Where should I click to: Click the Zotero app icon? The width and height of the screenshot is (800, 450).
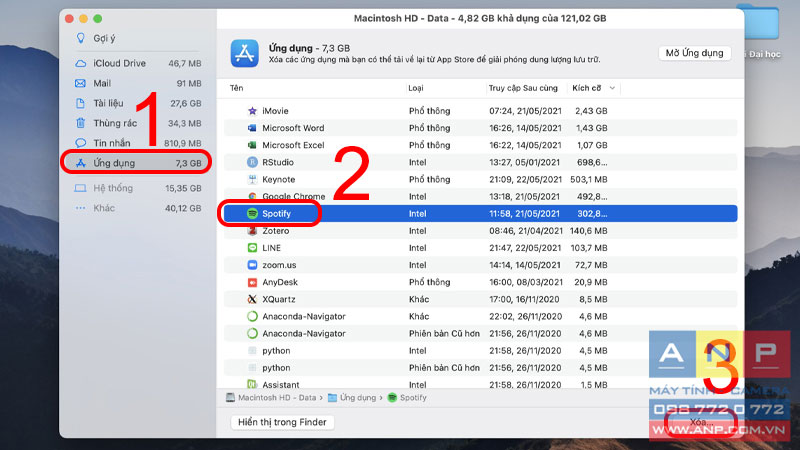(x=252, y=231)
